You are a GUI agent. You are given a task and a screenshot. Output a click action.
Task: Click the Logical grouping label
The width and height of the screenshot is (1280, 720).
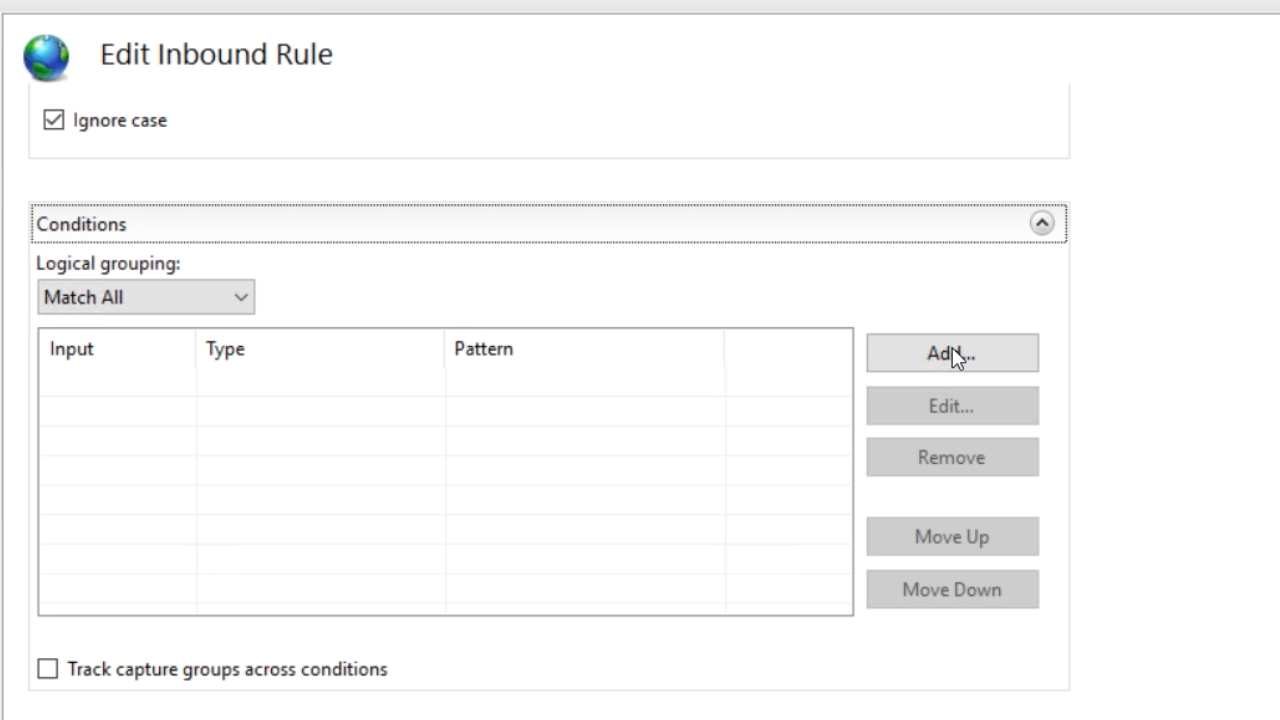point(108,264)
